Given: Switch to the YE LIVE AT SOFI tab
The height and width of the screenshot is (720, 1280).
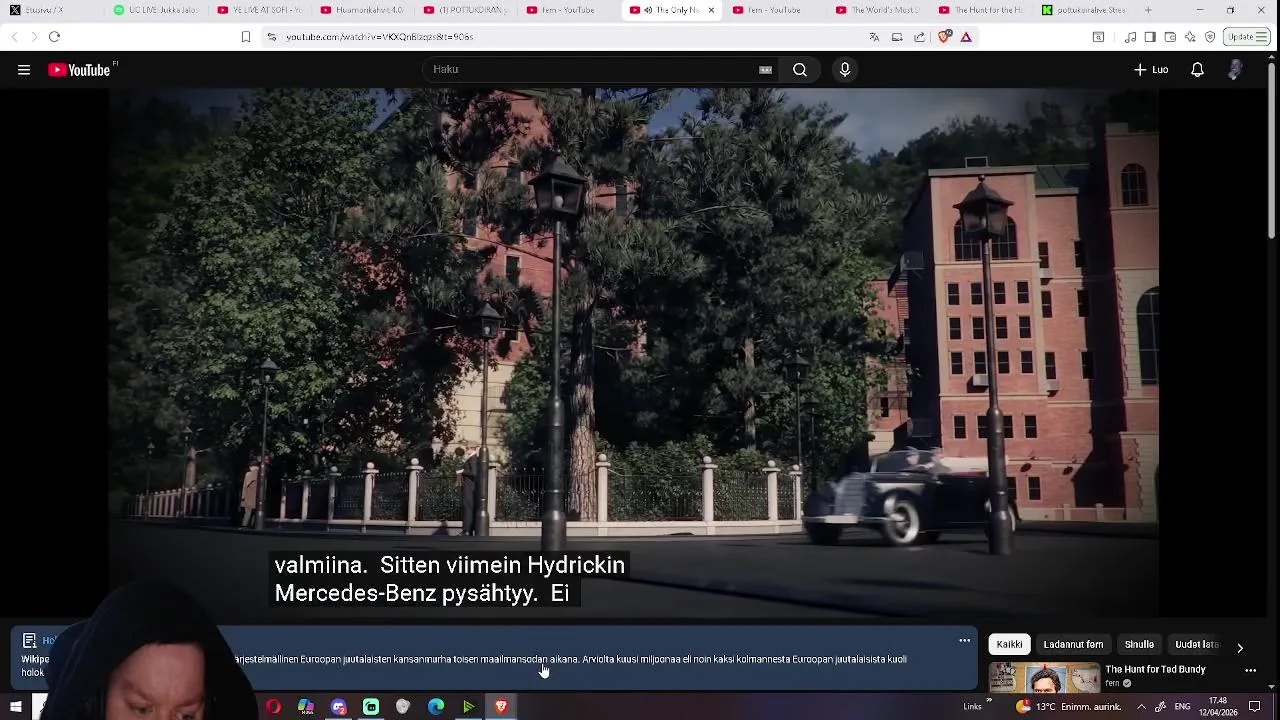Looking at the screenshot, I should 258,10.
